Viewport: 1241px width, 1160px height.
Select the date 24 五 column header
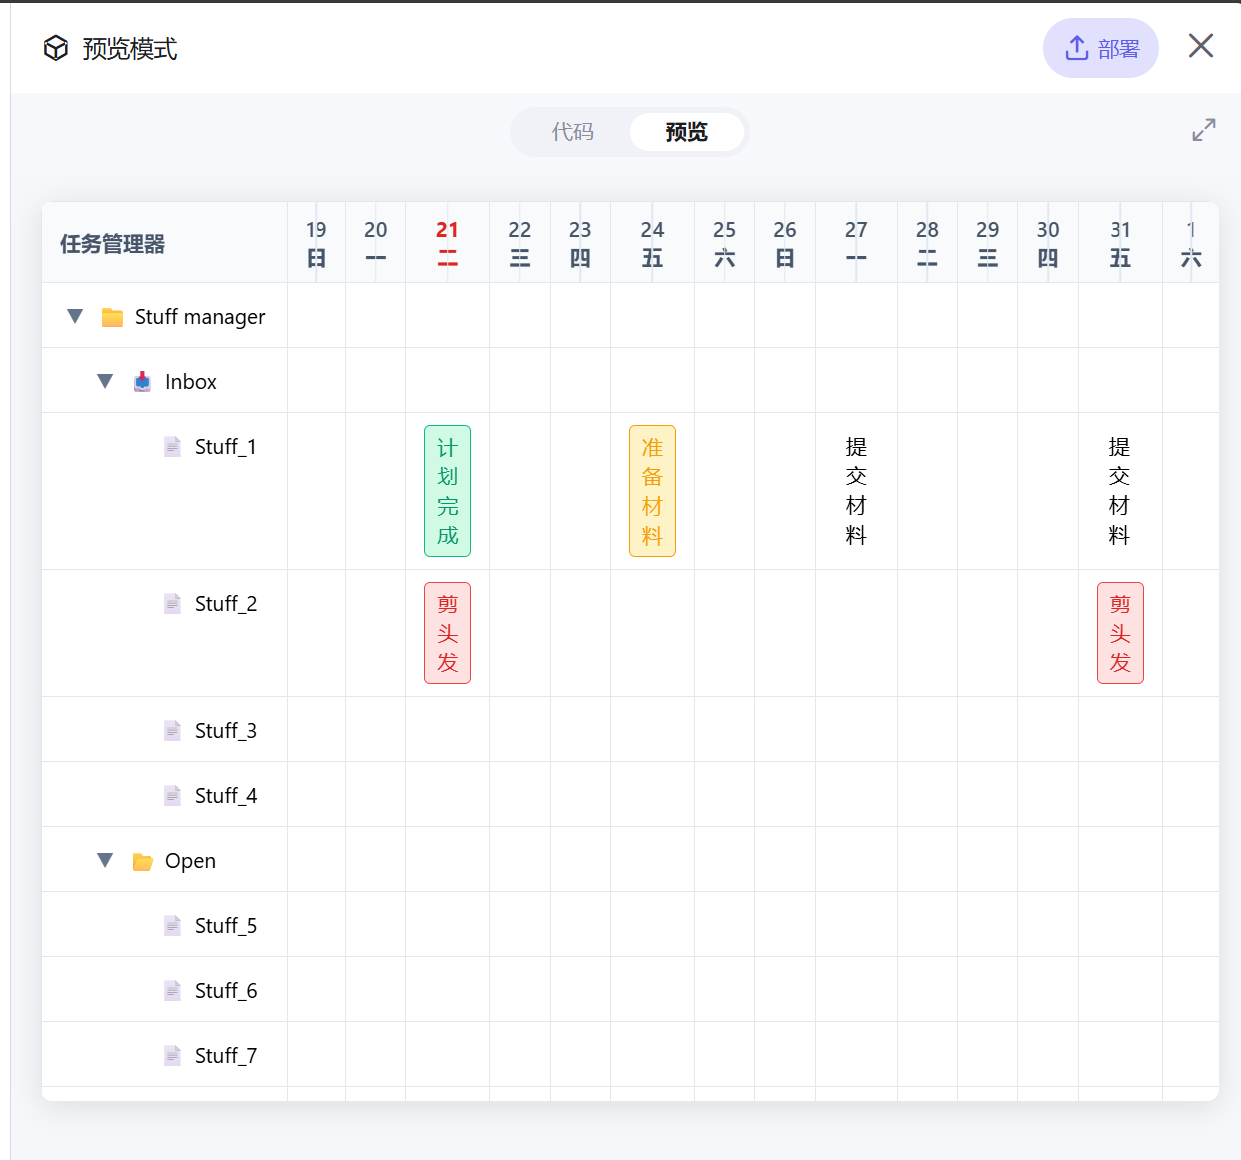pos(652,243)
